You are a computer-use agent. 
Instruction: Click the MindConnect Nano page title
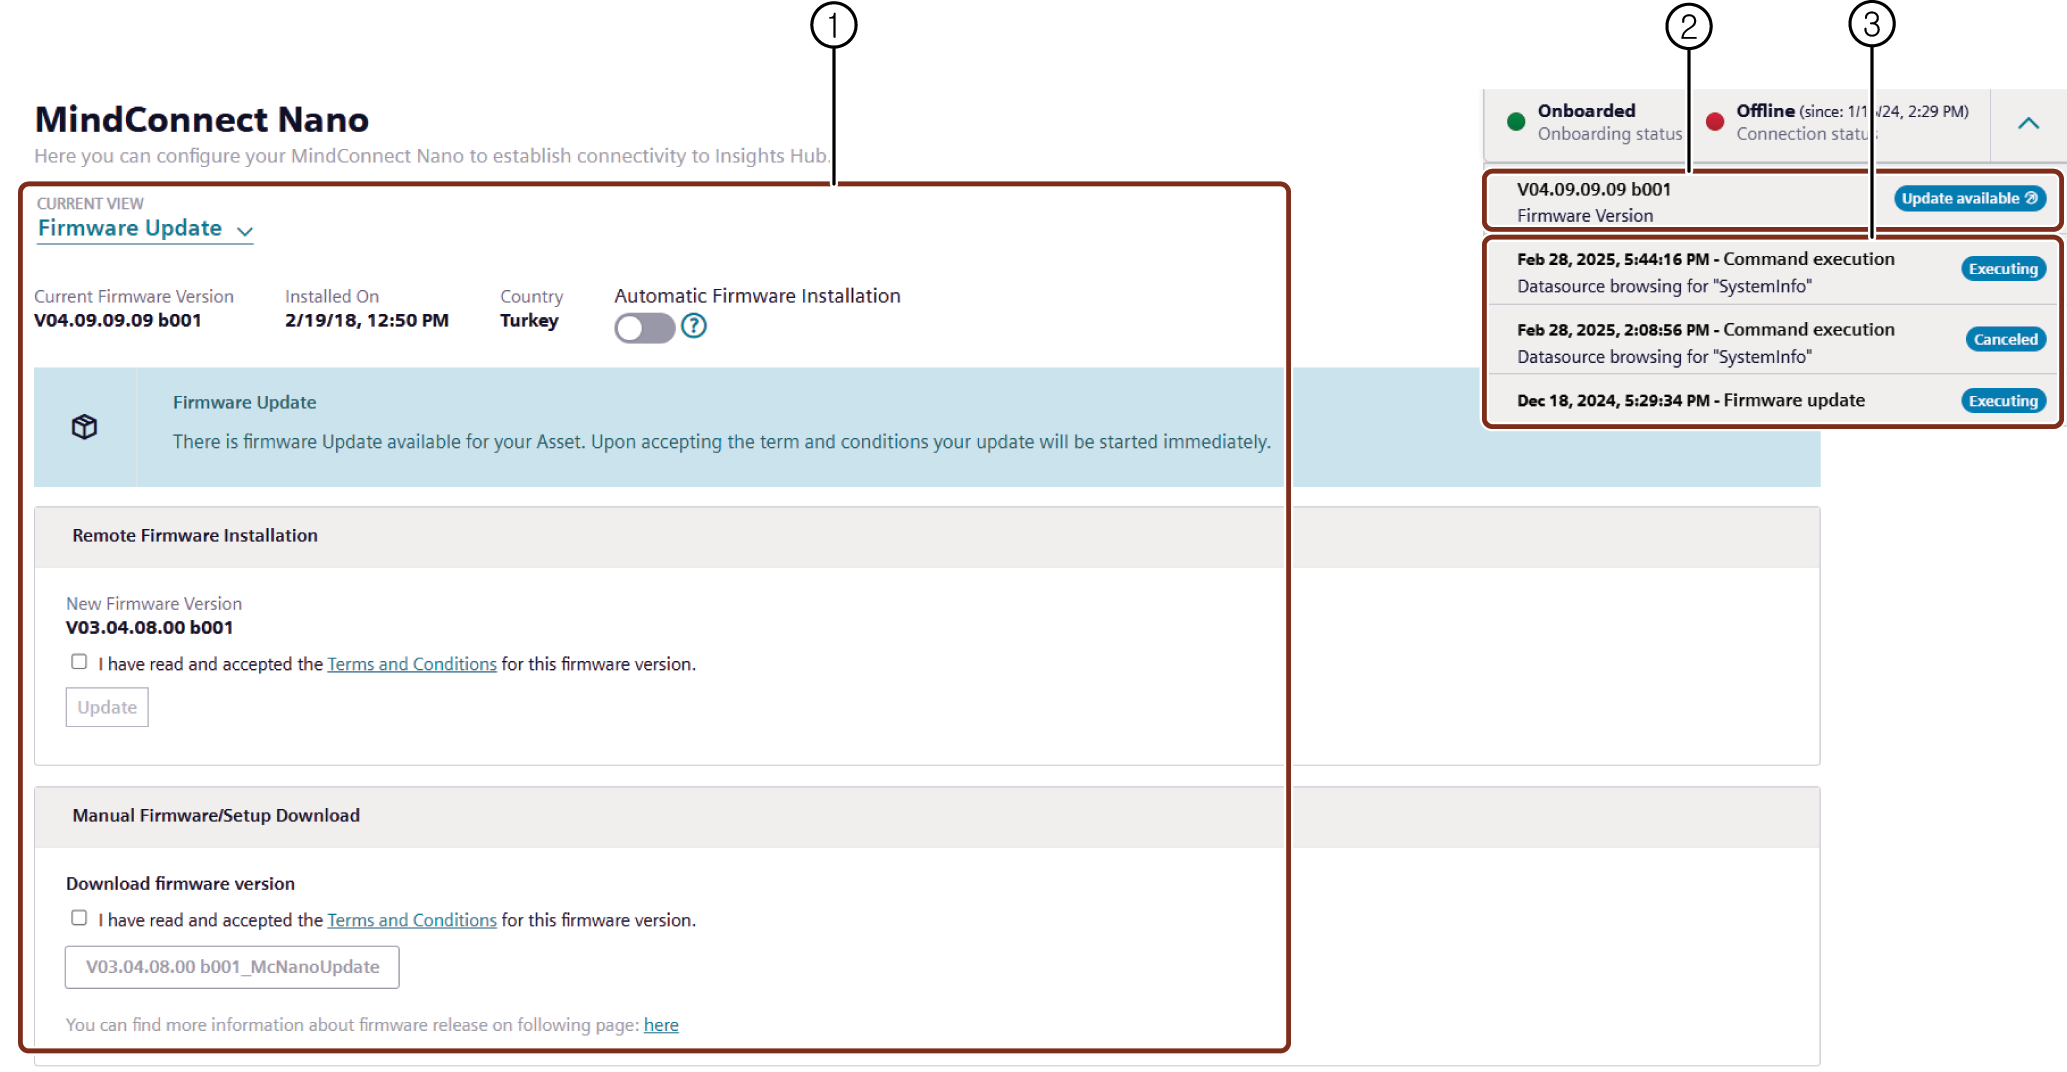(202, 120)
